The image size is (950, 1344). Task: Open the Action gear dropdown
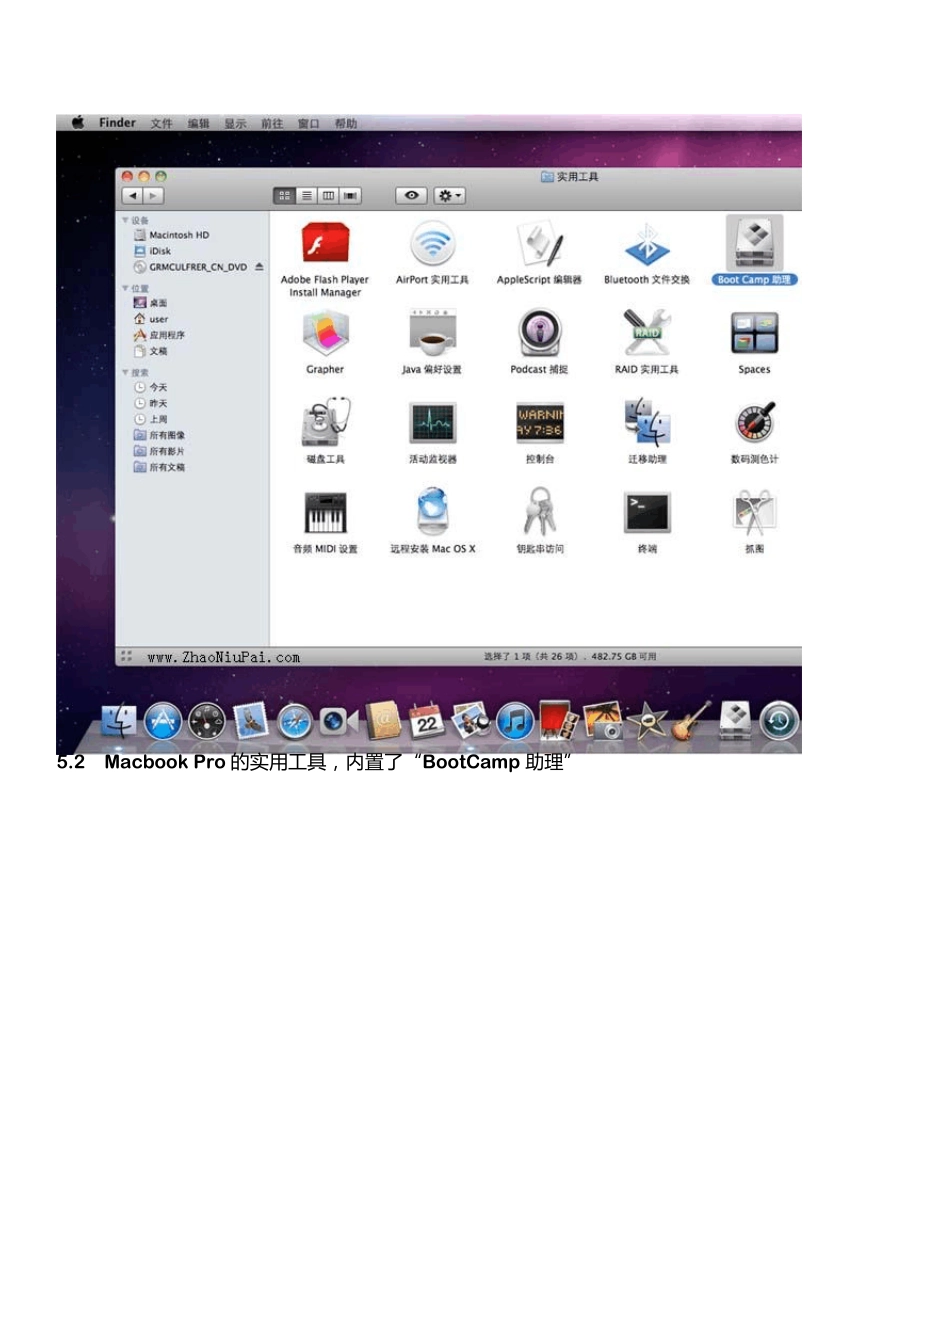[449, 196]
